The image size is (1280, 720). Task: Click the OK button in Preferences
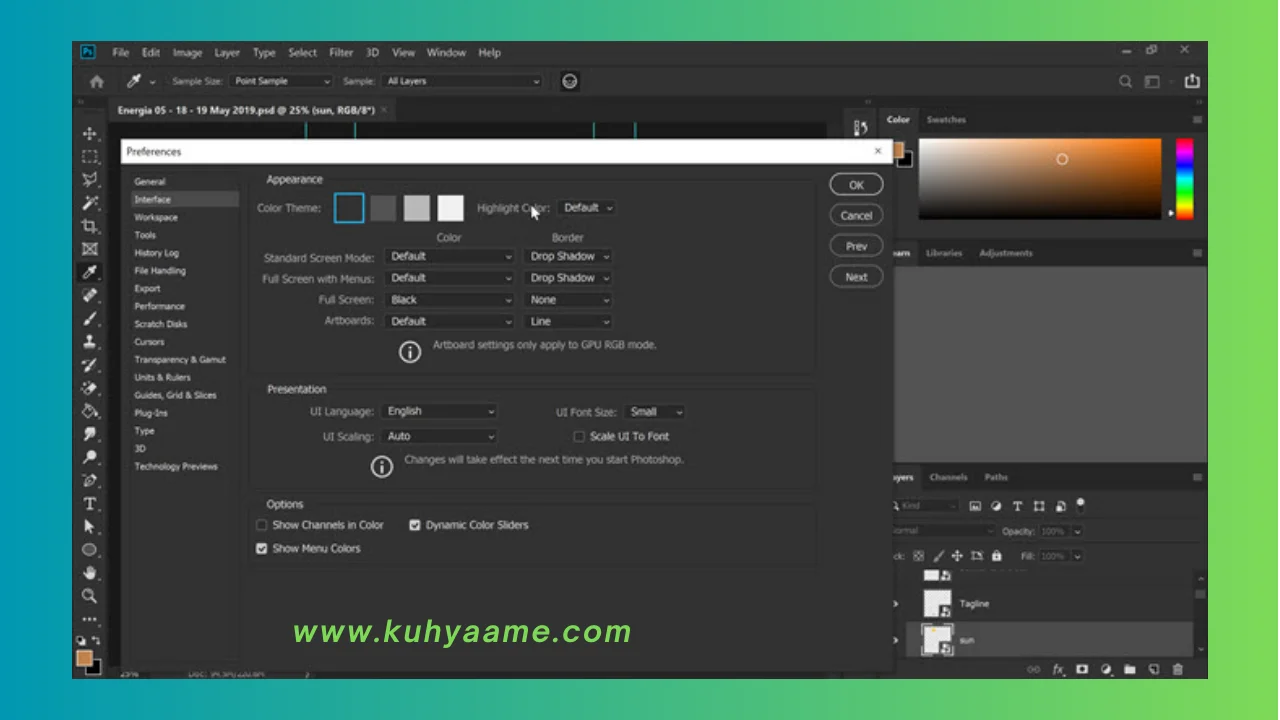[x=856, y=185]
